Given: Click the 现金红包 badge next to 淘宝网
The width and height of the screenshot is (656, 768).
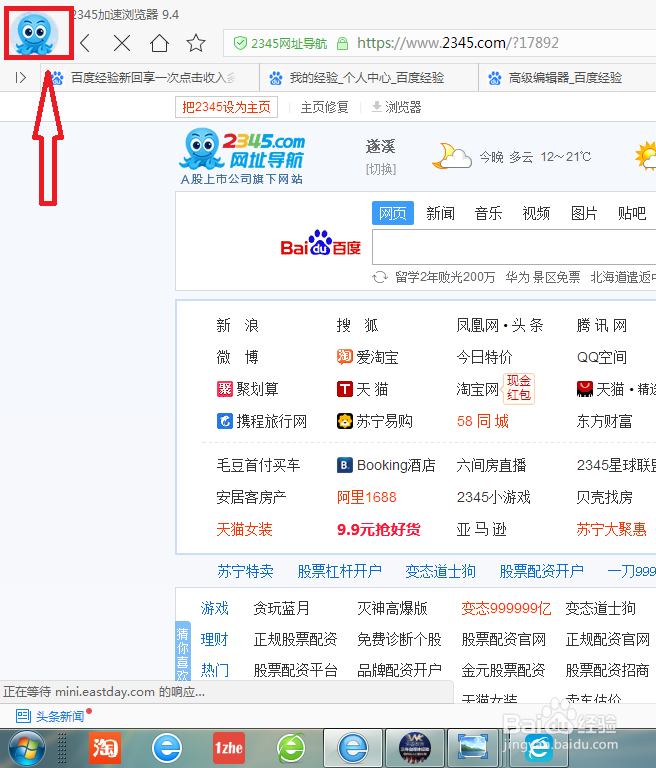Looking at the screenshot, I should point(519,388).
